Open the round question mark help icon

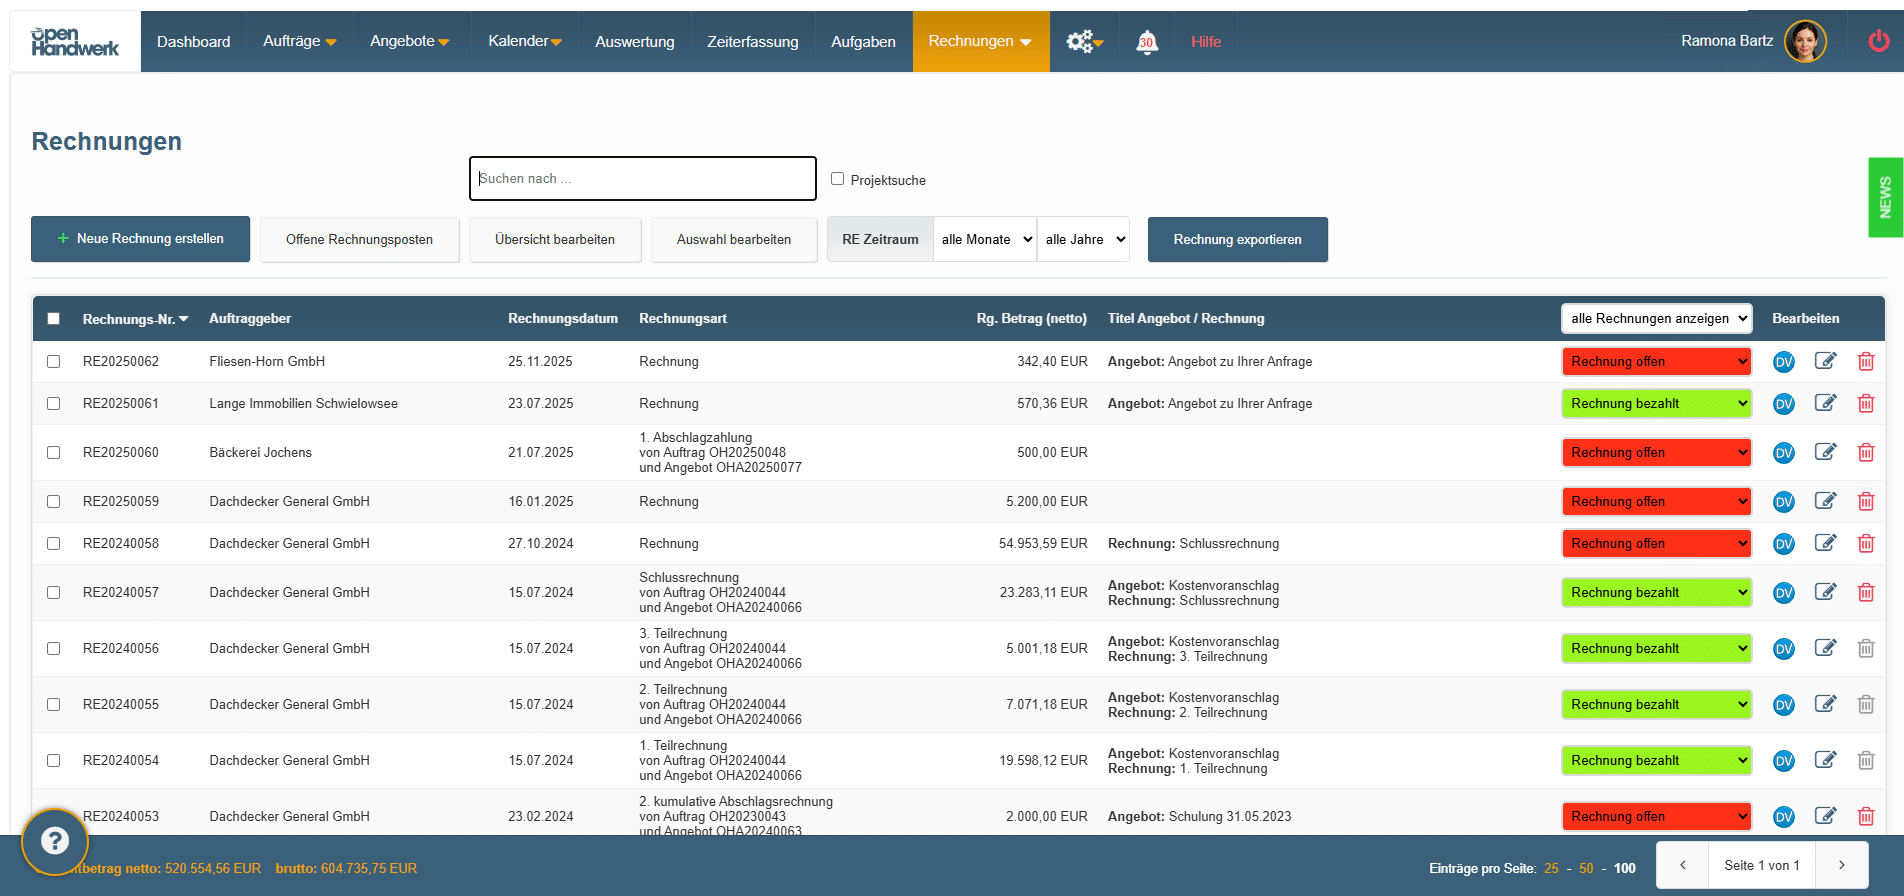tap(55, 841)
